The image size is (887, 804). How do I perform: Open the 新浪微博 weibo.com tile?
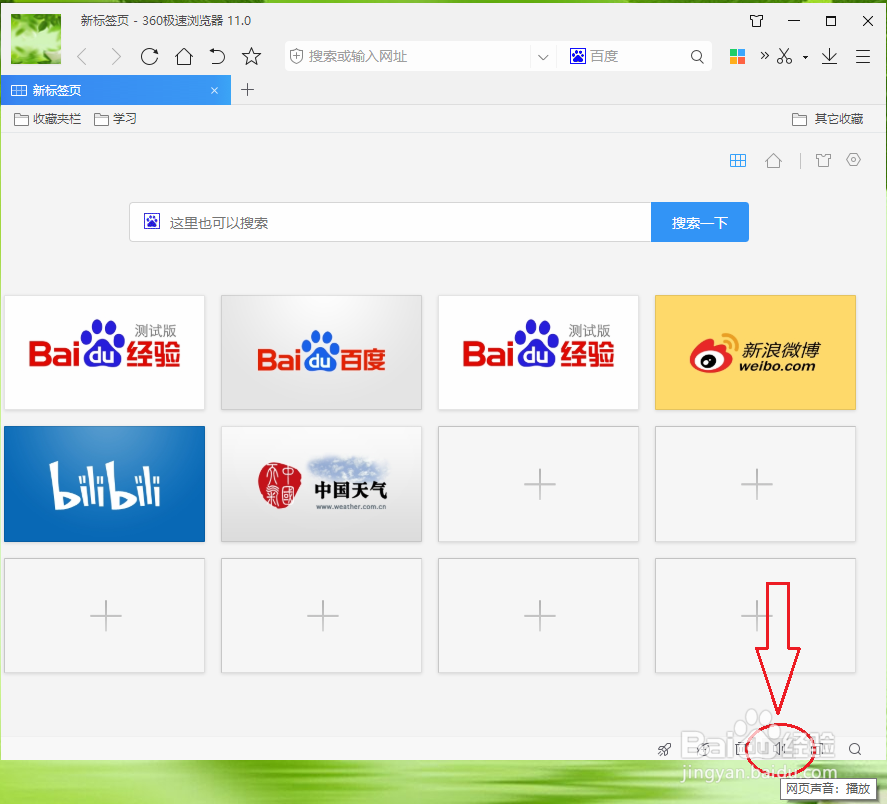[755, 352]
